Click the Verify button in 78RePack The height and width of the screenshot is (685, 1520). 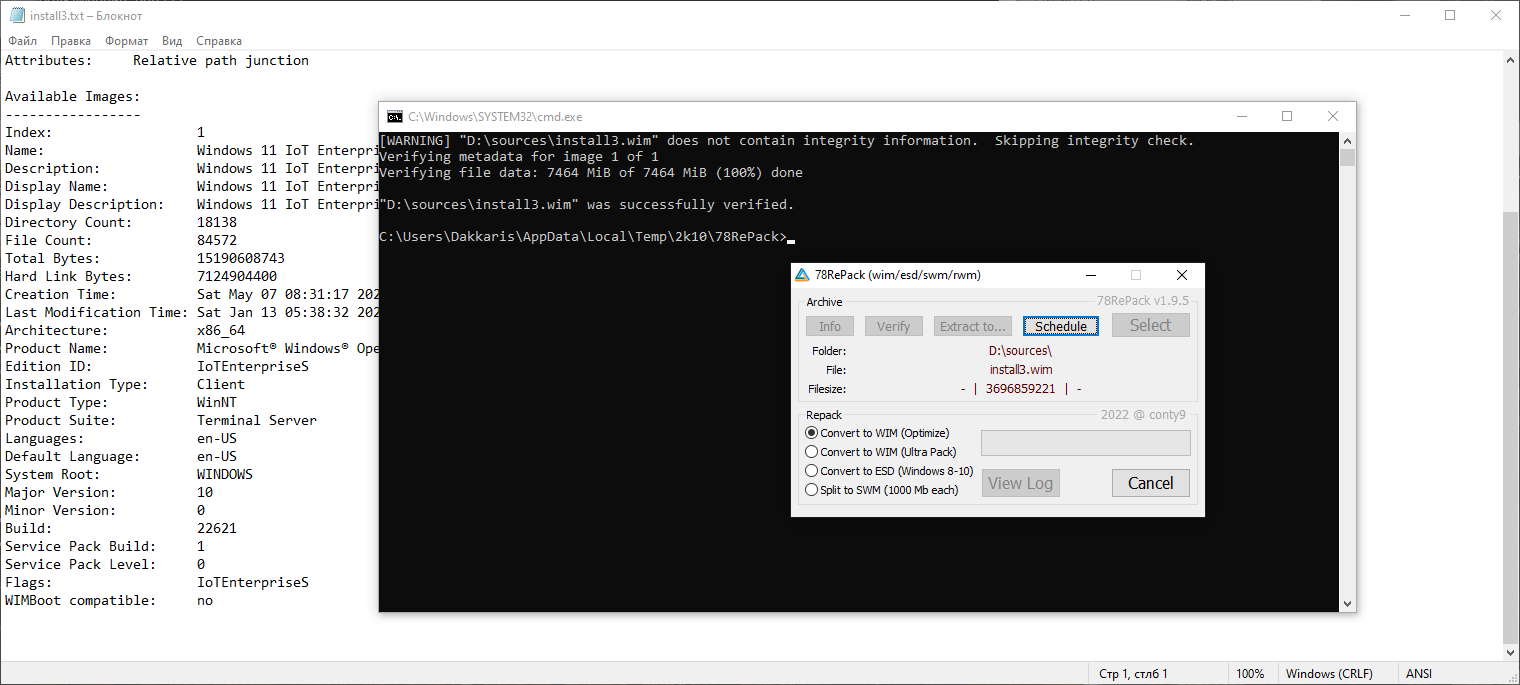(893, 326)
